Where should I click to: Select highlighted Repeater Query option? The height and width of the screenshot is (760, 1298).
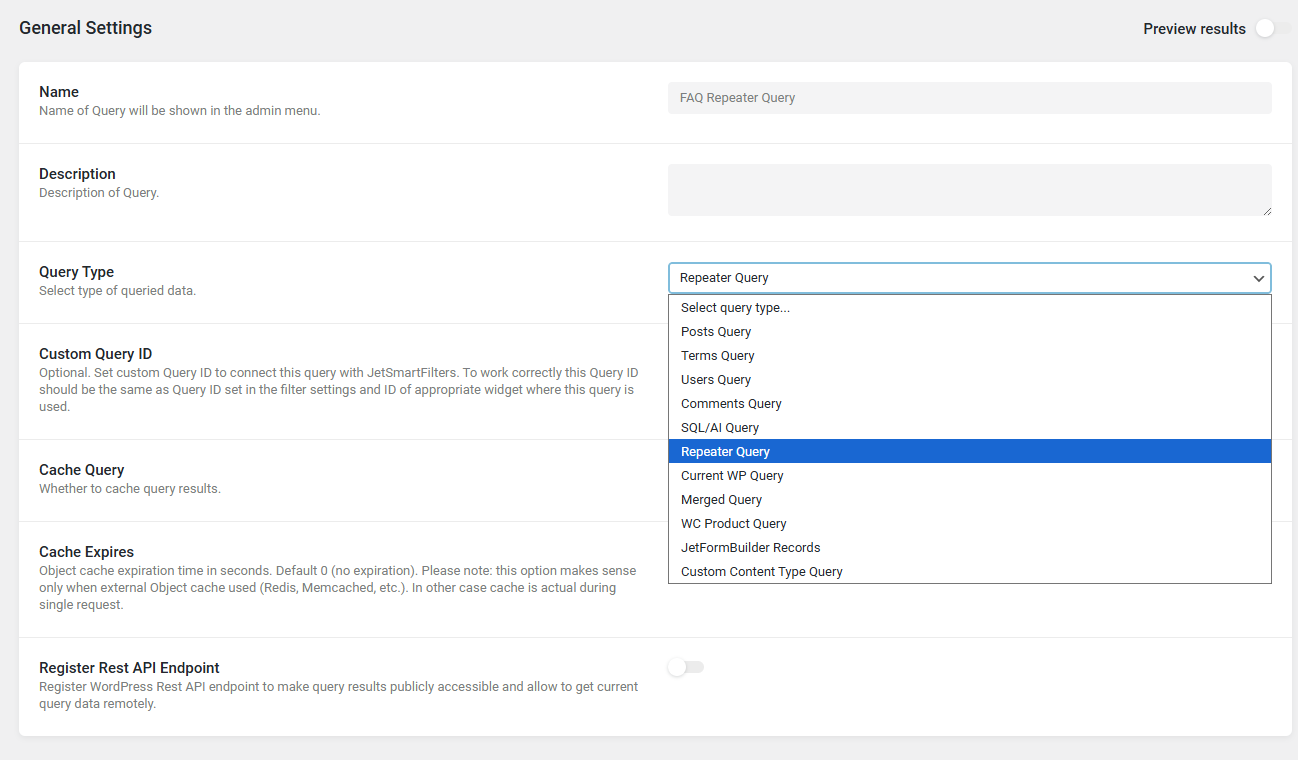(725, 452)
